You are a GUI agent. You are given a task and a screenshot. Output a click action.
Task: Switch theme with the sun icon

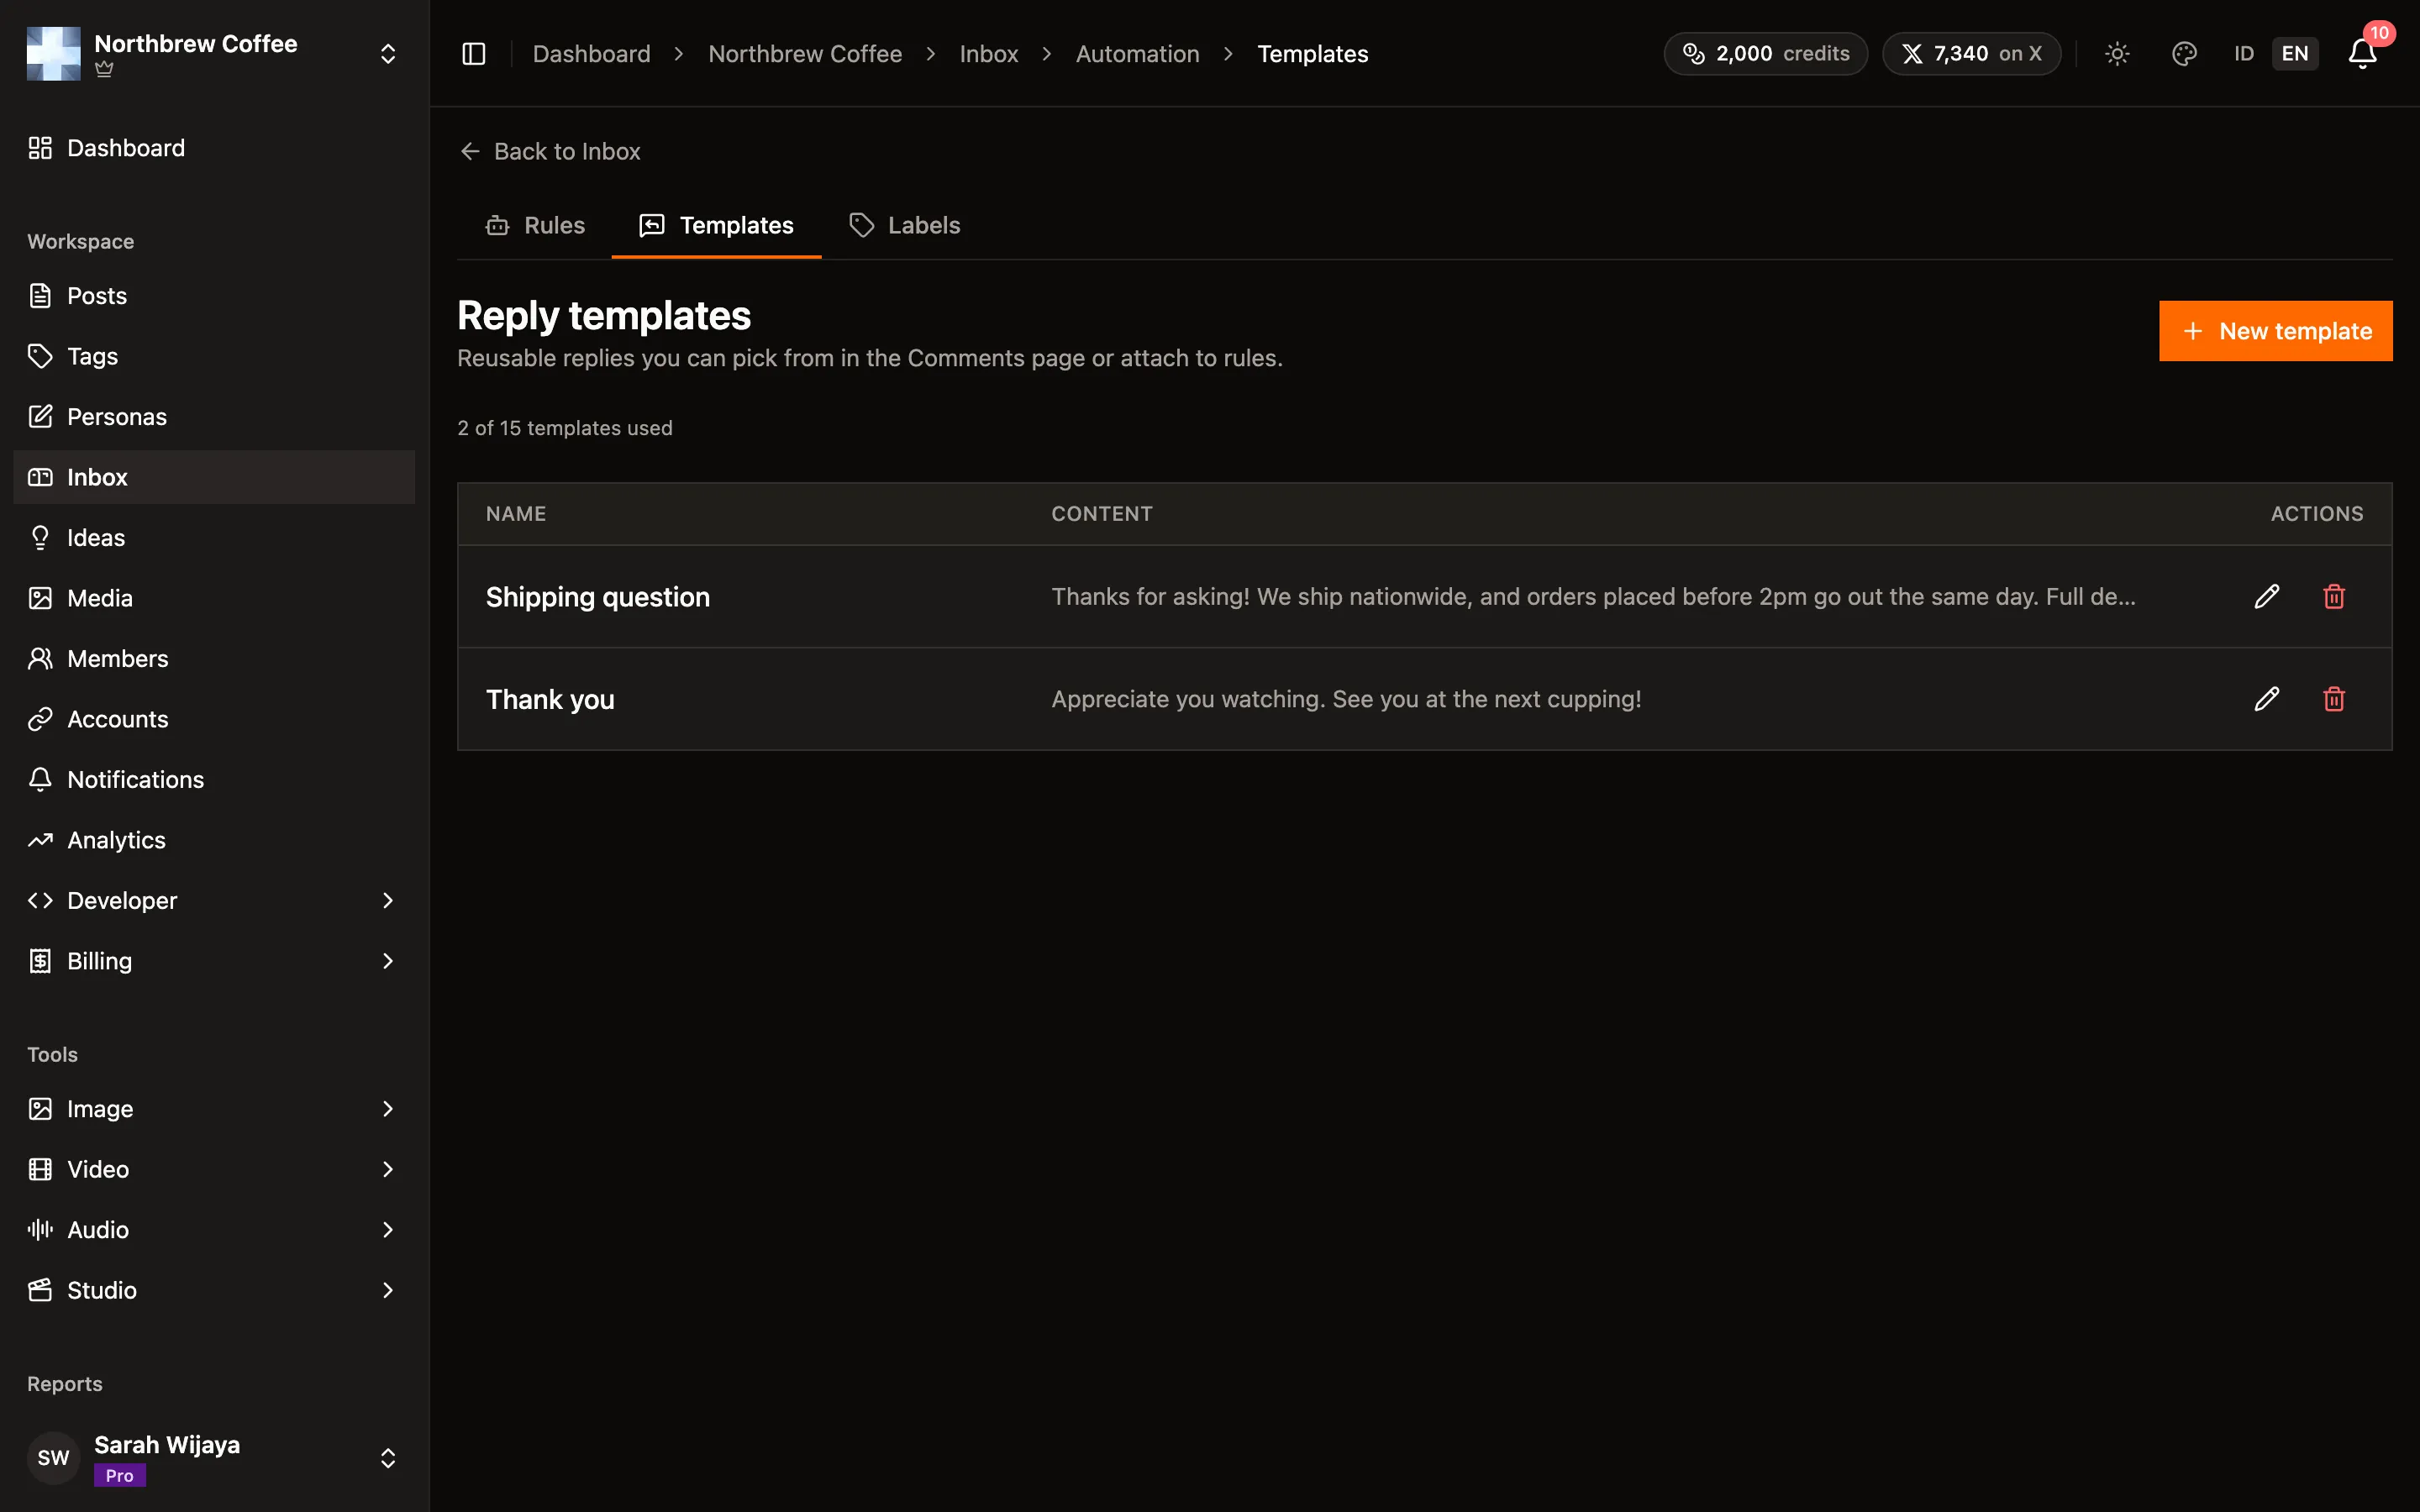[2117, 54]
